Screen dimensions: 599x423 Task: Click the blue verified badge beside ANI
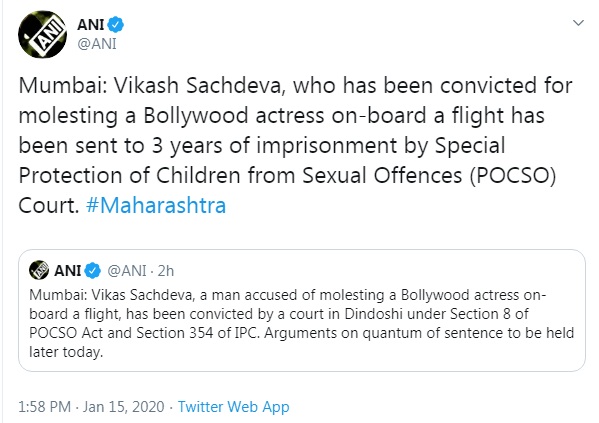click(115, 24)
